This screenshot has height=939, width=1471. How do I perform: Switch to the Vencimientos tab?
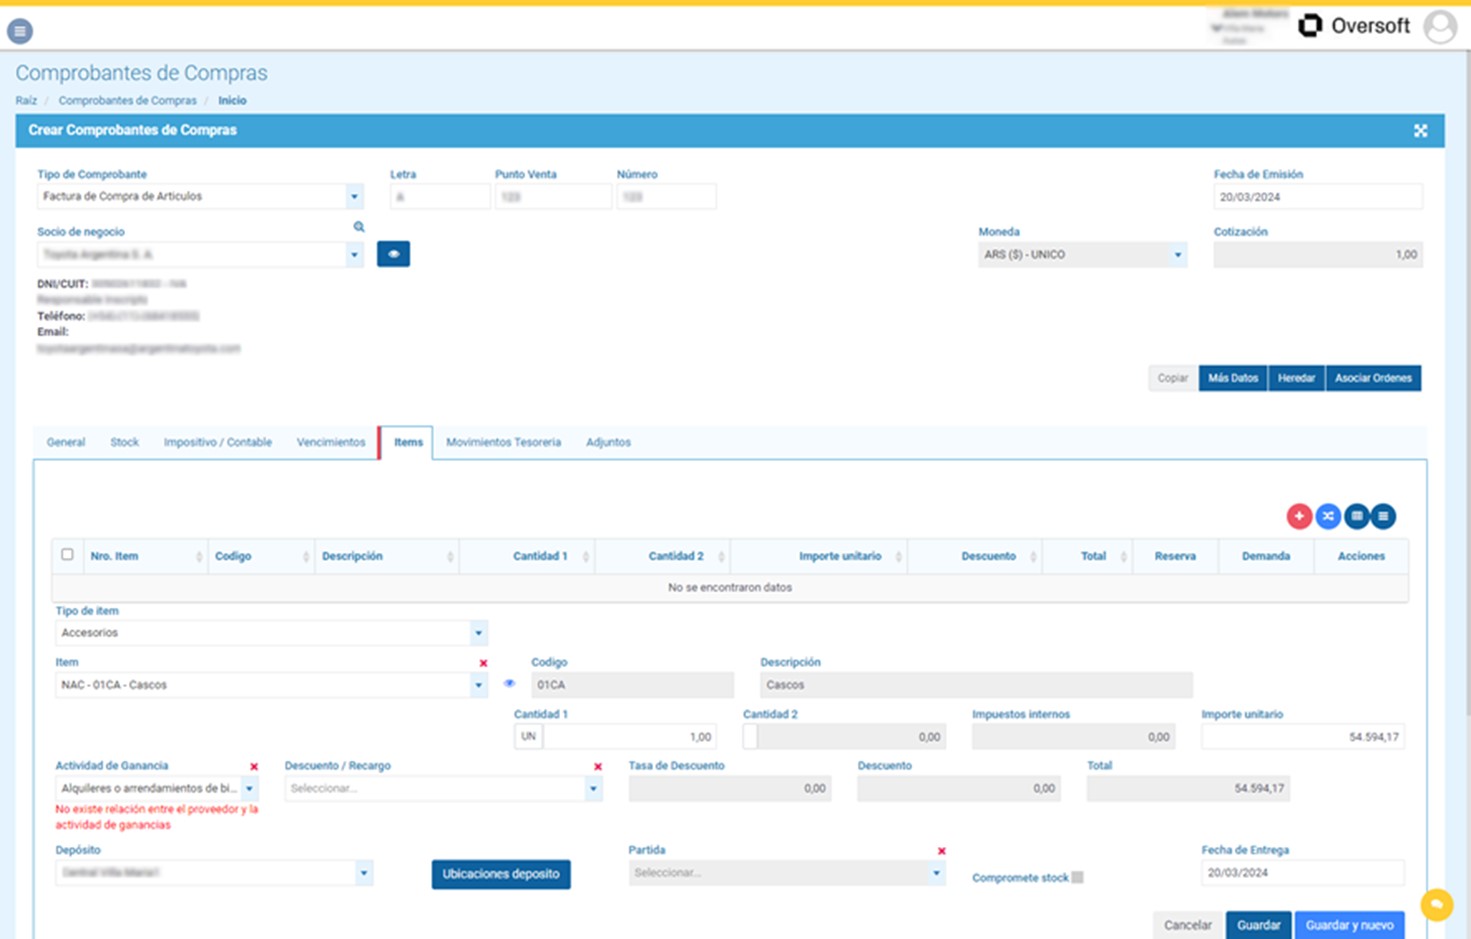coord(331,442)
